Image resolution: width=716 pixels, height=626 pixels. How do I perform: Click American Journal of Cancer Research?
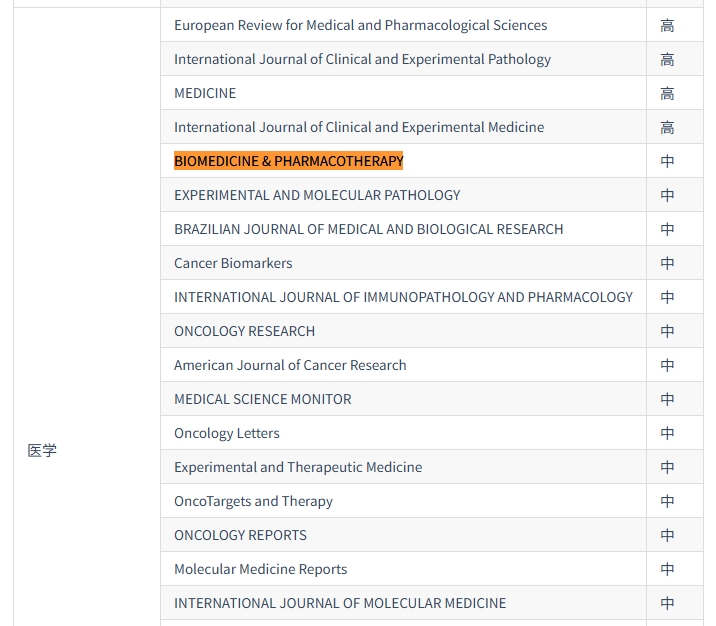click(290, 365)
